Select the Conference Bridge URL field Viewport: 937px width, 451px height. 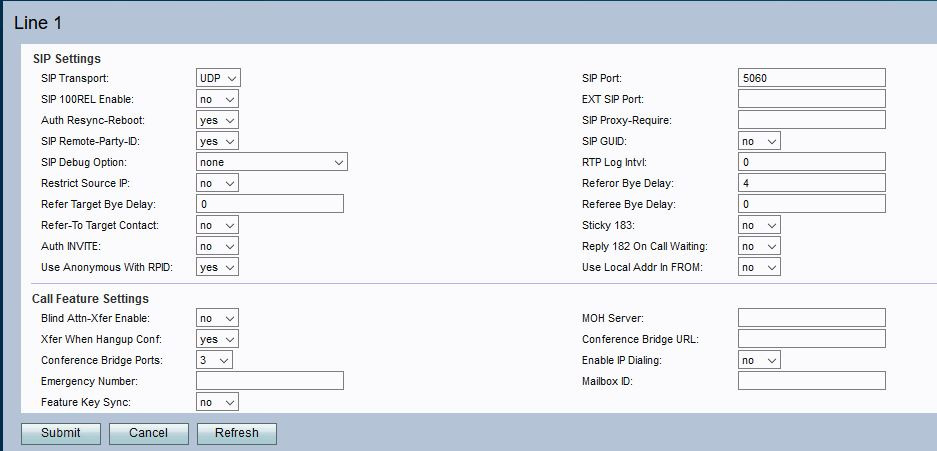point(811,339)
